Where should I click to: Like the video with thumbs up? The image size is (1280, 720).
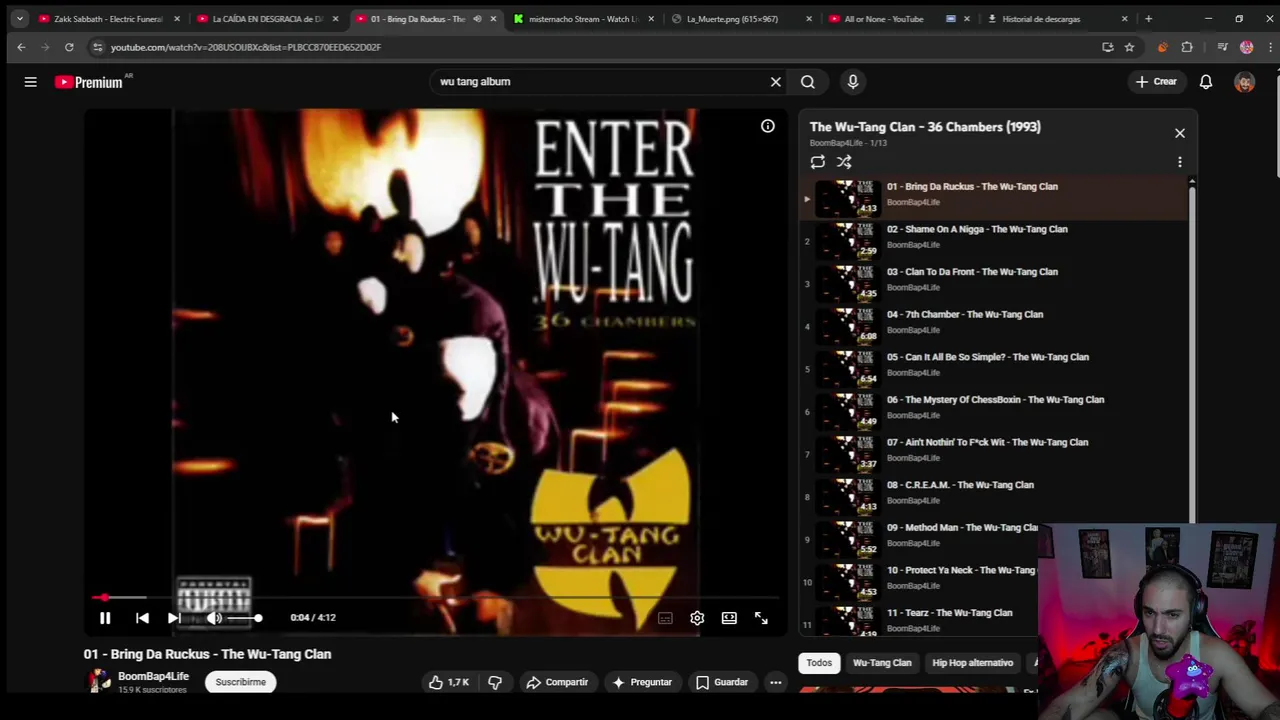coord(448,682)
